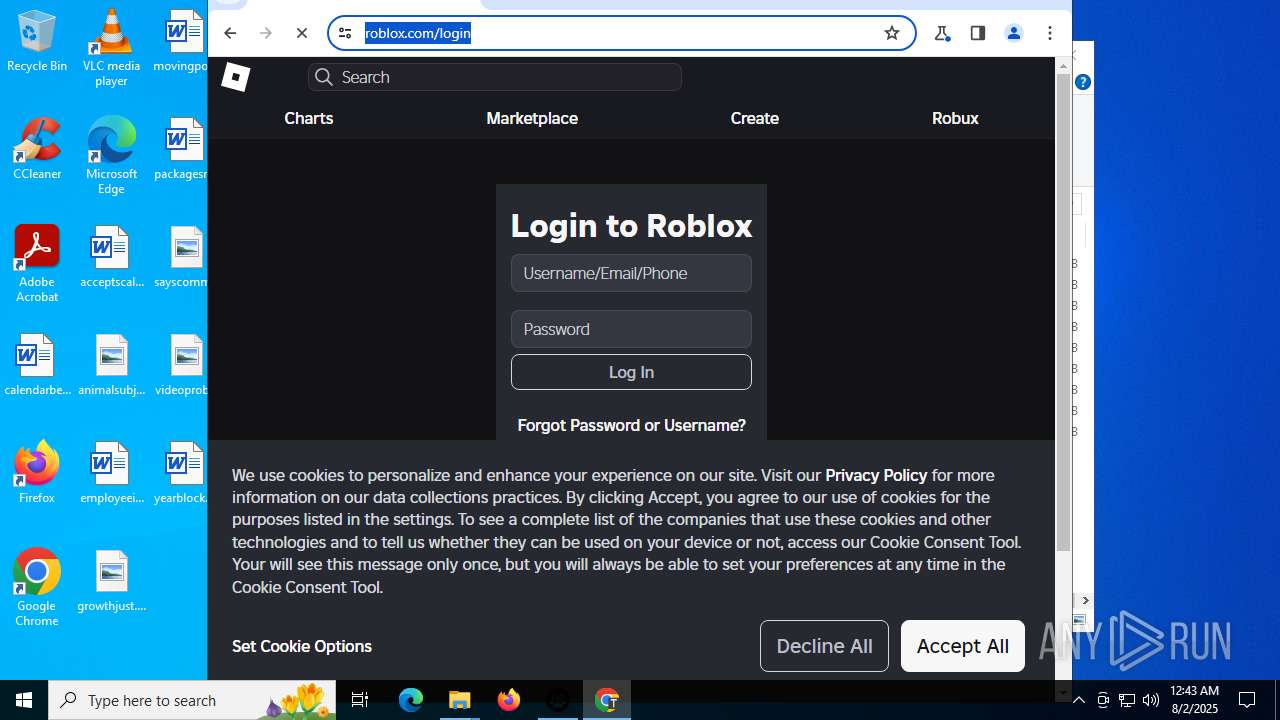Click the Roblox Search field
The width and height of the screenshot is (1280, 720).
coord(495,77)
